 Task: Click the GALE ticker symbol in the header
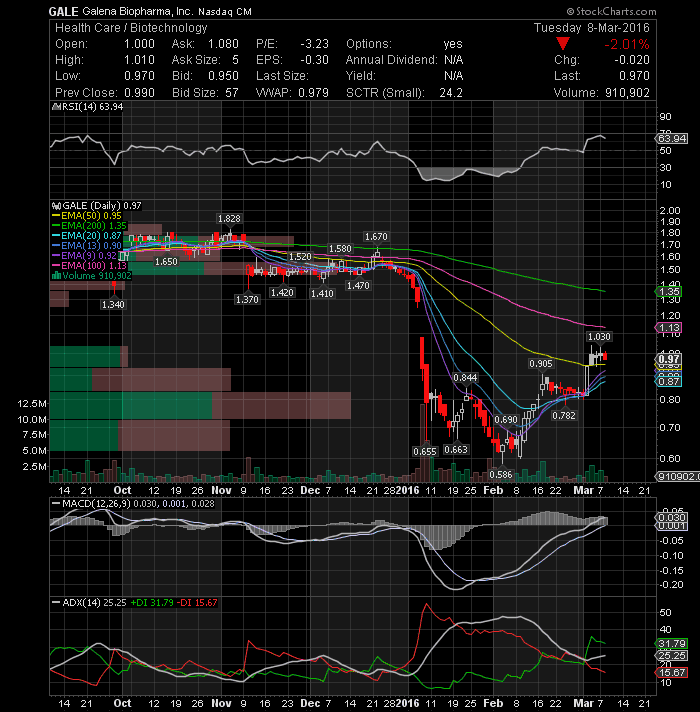[x=63, y=11]
